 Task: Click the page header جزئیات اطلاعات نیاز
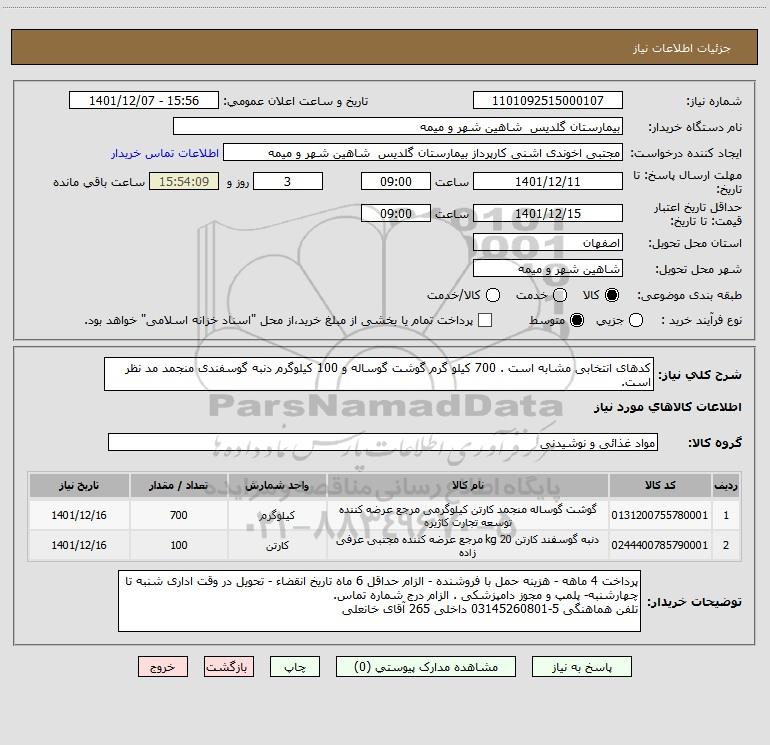(682, 48)
